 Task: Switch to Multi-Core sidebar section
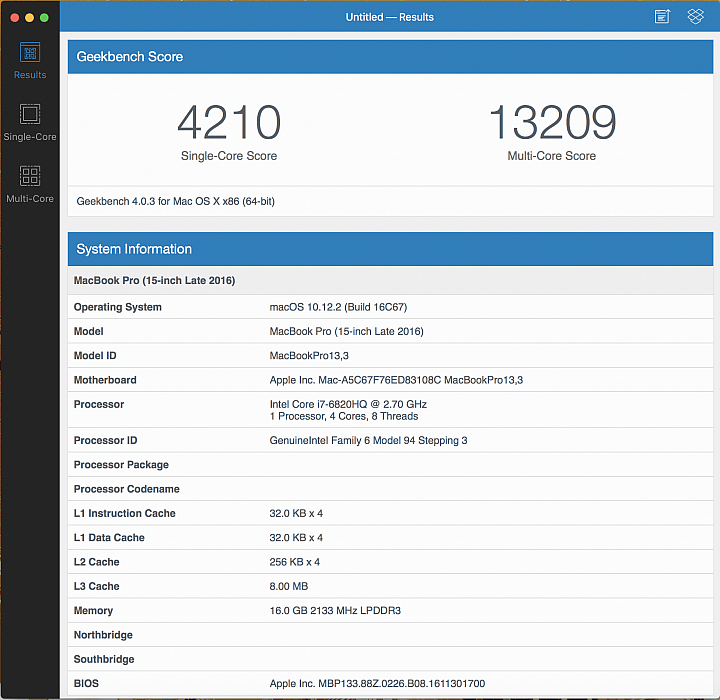coord(30,184)
